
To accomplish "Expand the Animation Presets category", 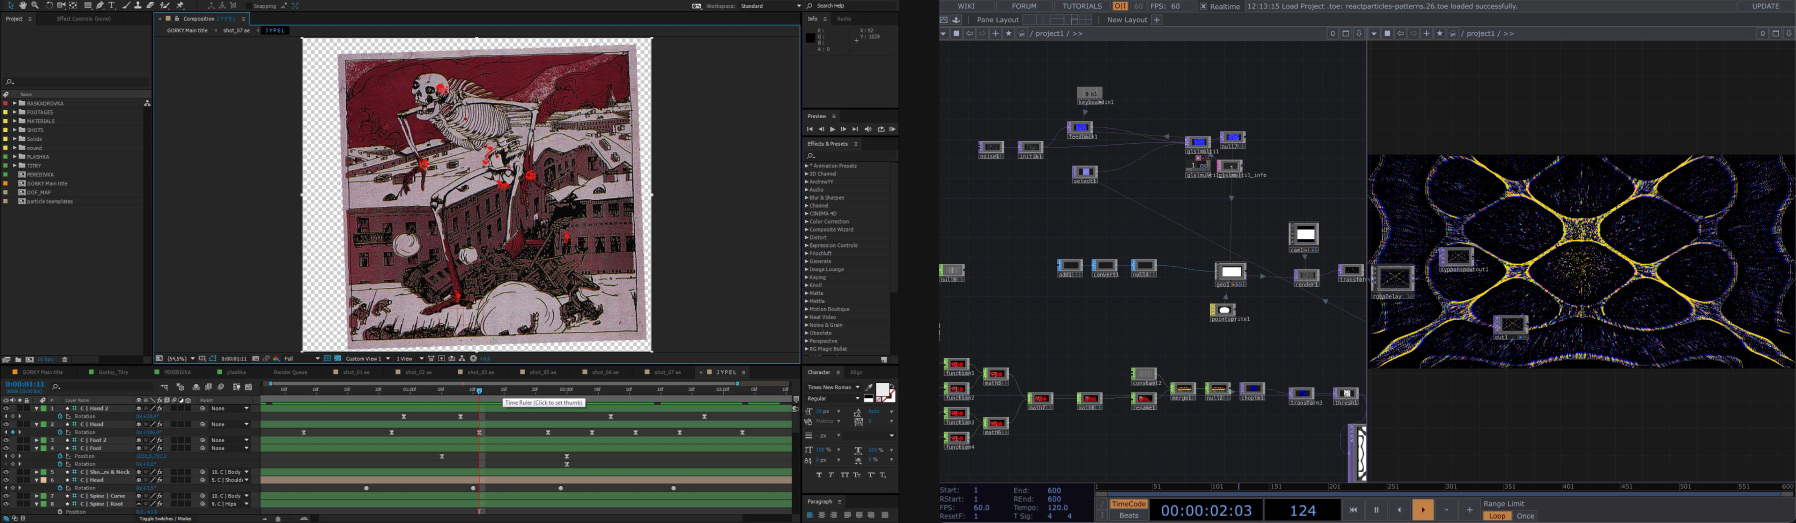I will tap(807, 166).
